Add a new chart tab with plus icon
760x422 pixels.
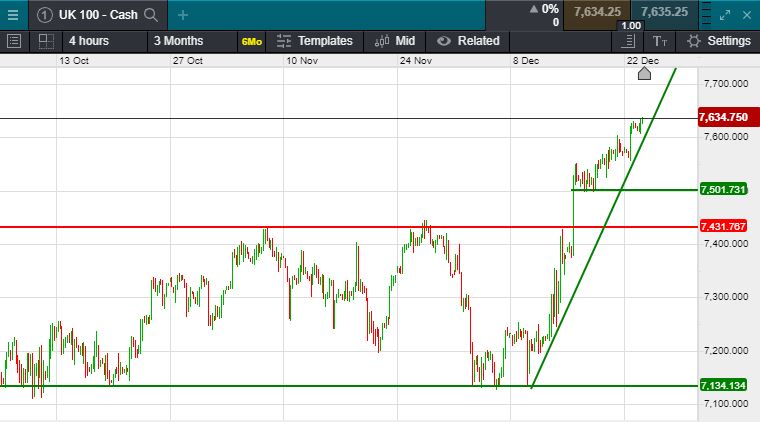click(183, 14)
